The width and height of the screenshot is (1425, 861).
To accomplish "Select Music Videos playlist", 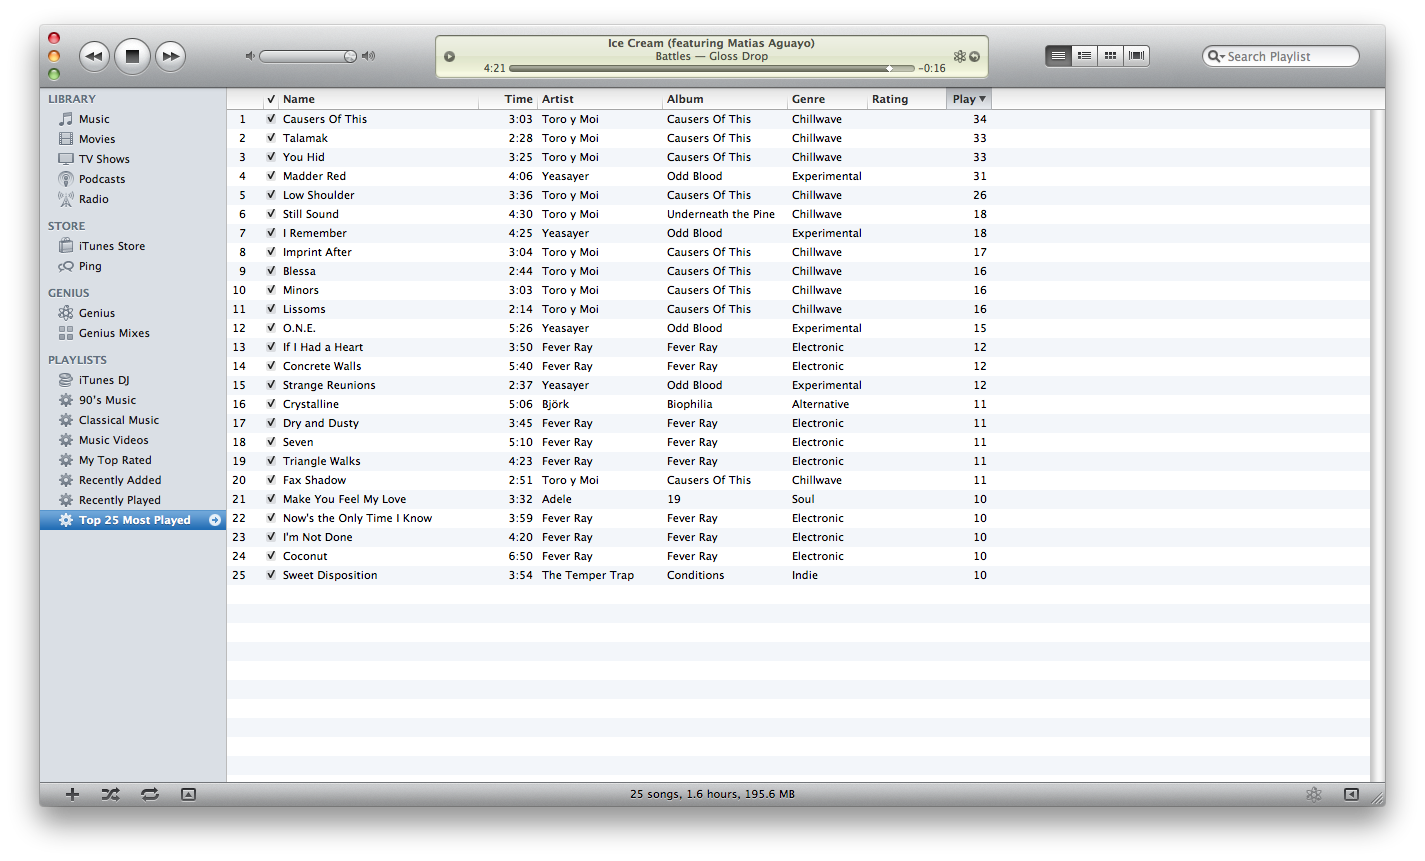I will (113, 440).
